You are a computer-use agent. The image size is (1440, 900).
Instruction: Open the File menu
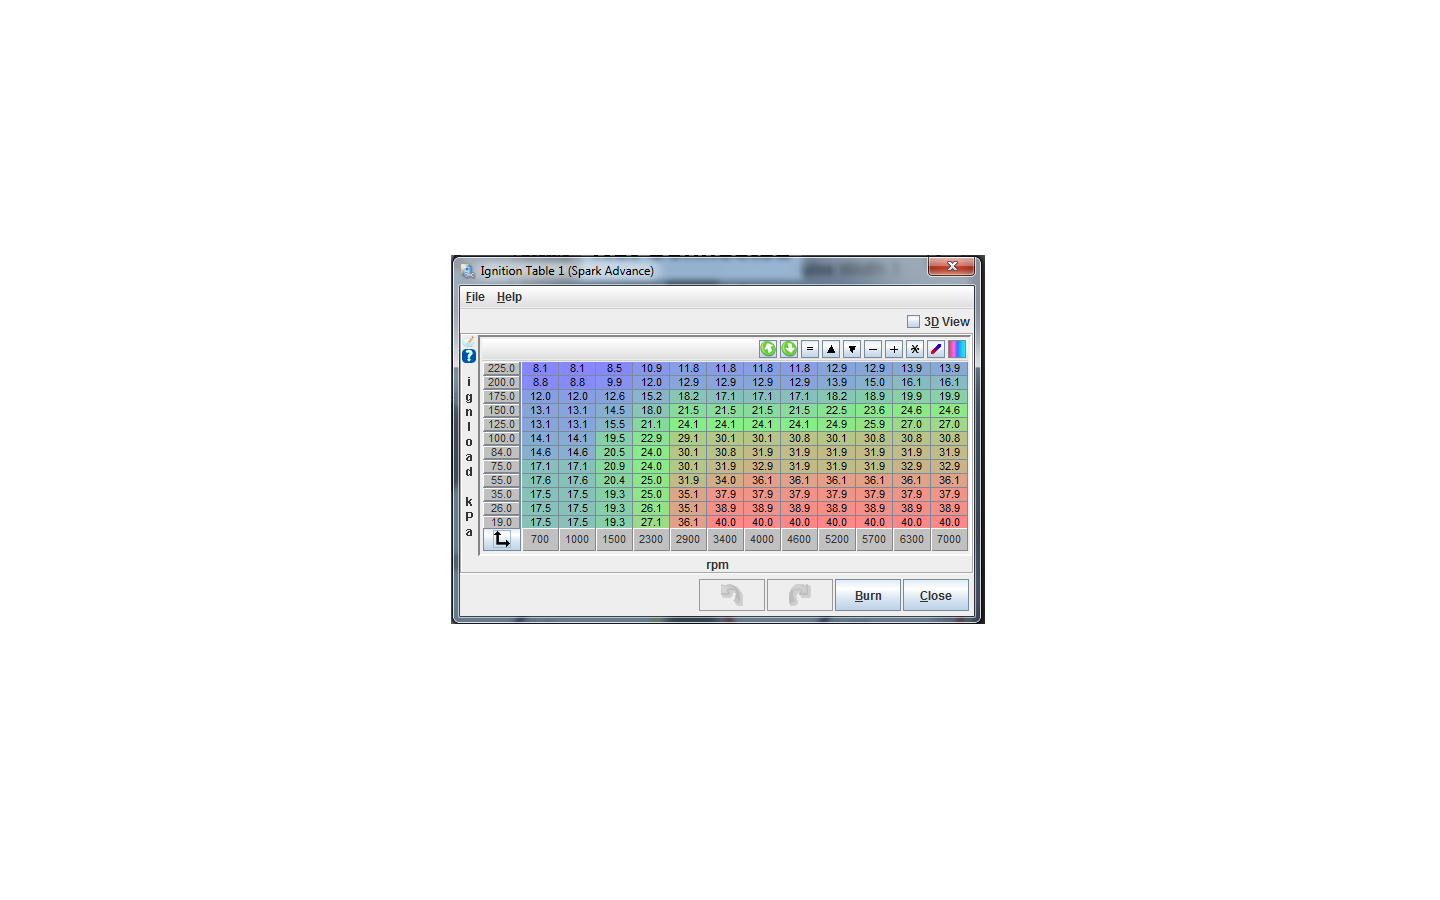tap(474, 296)
